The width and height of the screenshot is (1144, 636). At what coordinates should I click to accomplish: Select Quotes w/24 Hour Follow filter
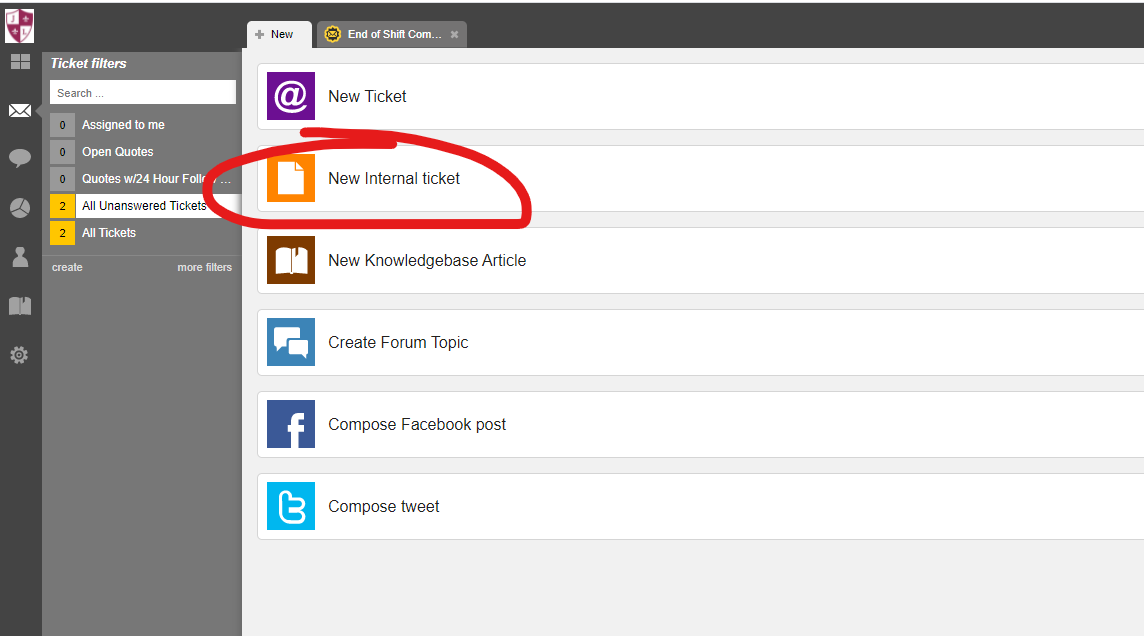tap(145, 179)
